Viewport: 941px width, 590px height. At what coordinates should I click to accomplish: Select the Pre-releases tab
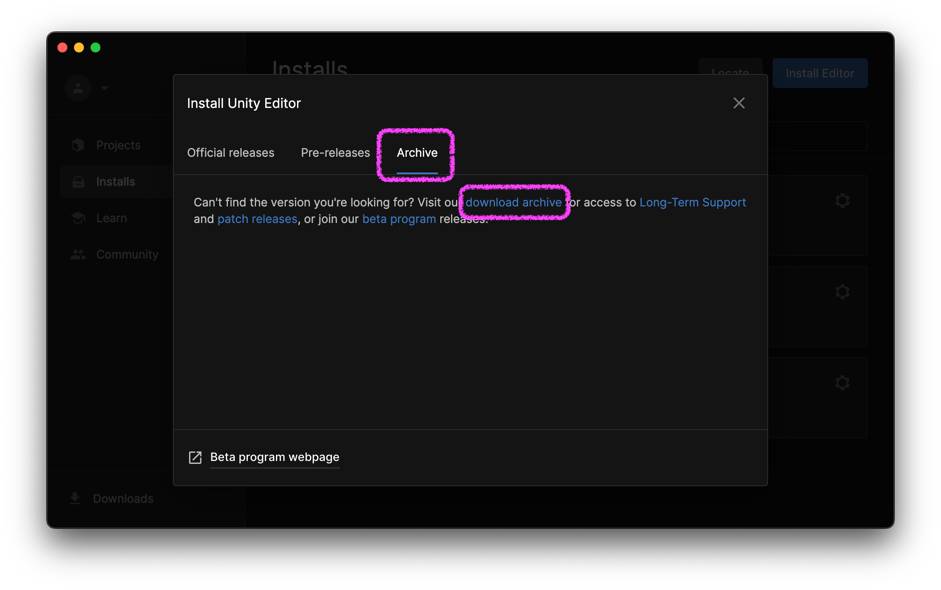335,153
